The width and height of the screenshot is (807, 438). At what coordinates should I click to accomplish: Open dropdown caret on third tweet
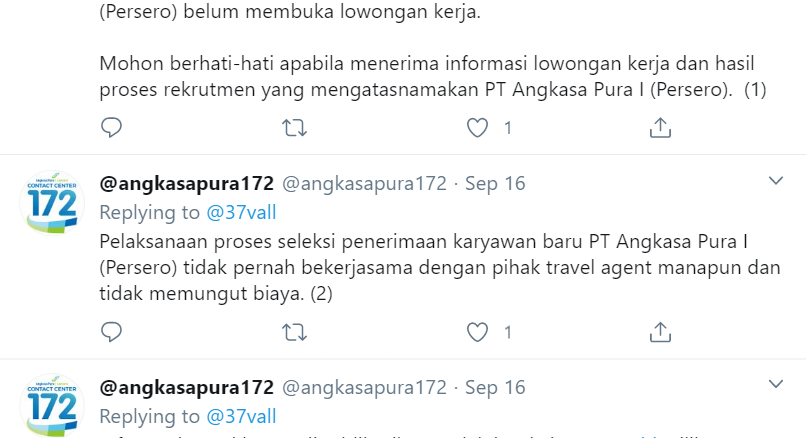click(776, 384)
